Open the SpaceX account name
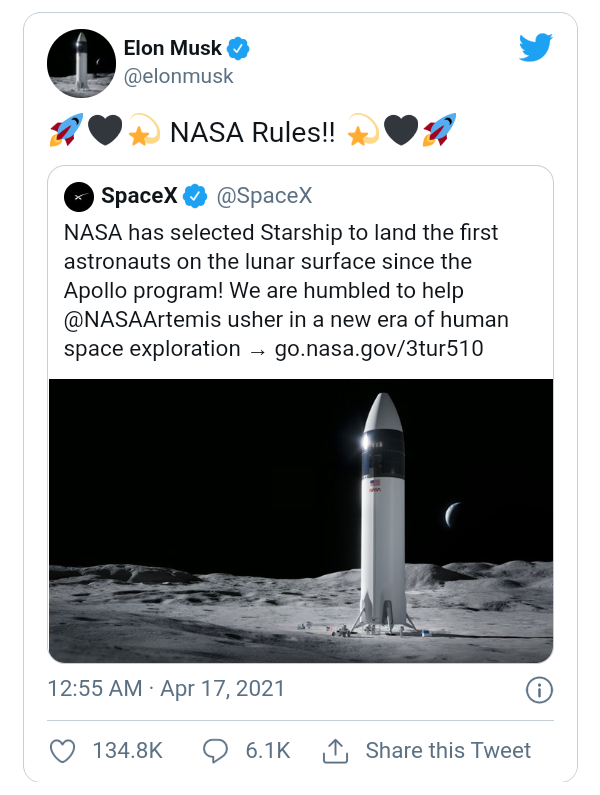Screen dimensions: 600x795 click(x=139, y=196)
